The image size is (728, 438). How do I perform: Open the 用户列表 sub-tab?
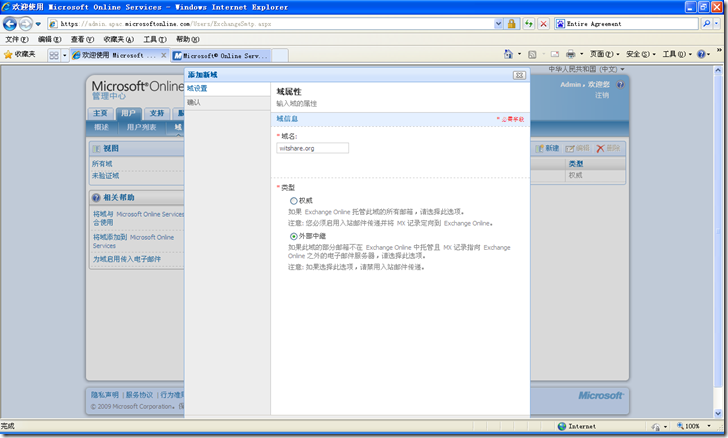click(141, 127)
